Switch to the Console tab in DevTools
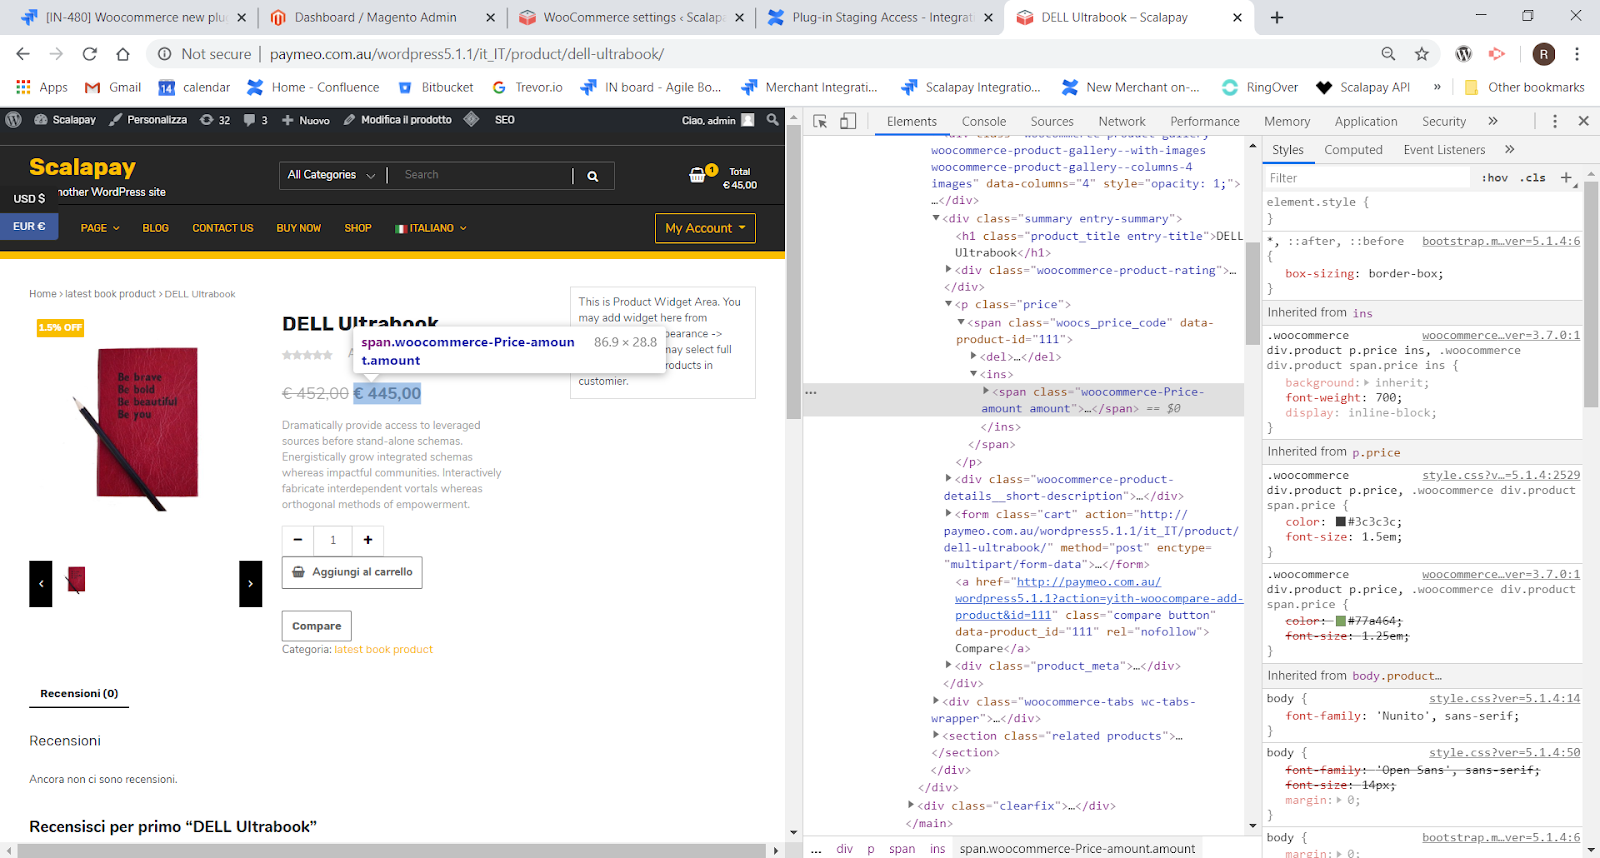 point(983,121)
